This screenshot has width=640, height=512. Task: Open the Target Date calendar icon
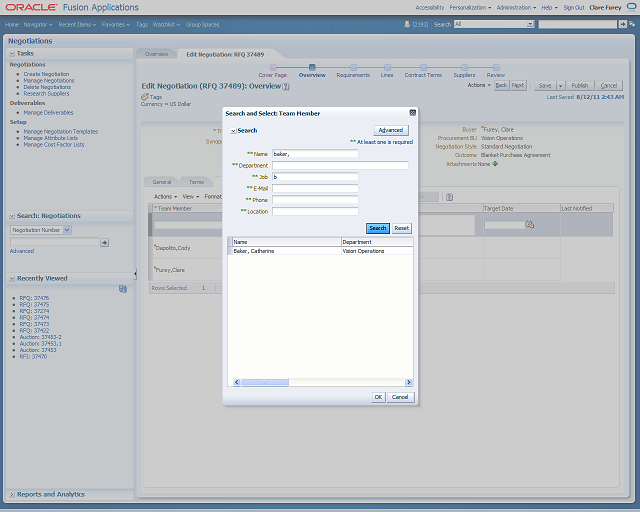coord(530,224)
